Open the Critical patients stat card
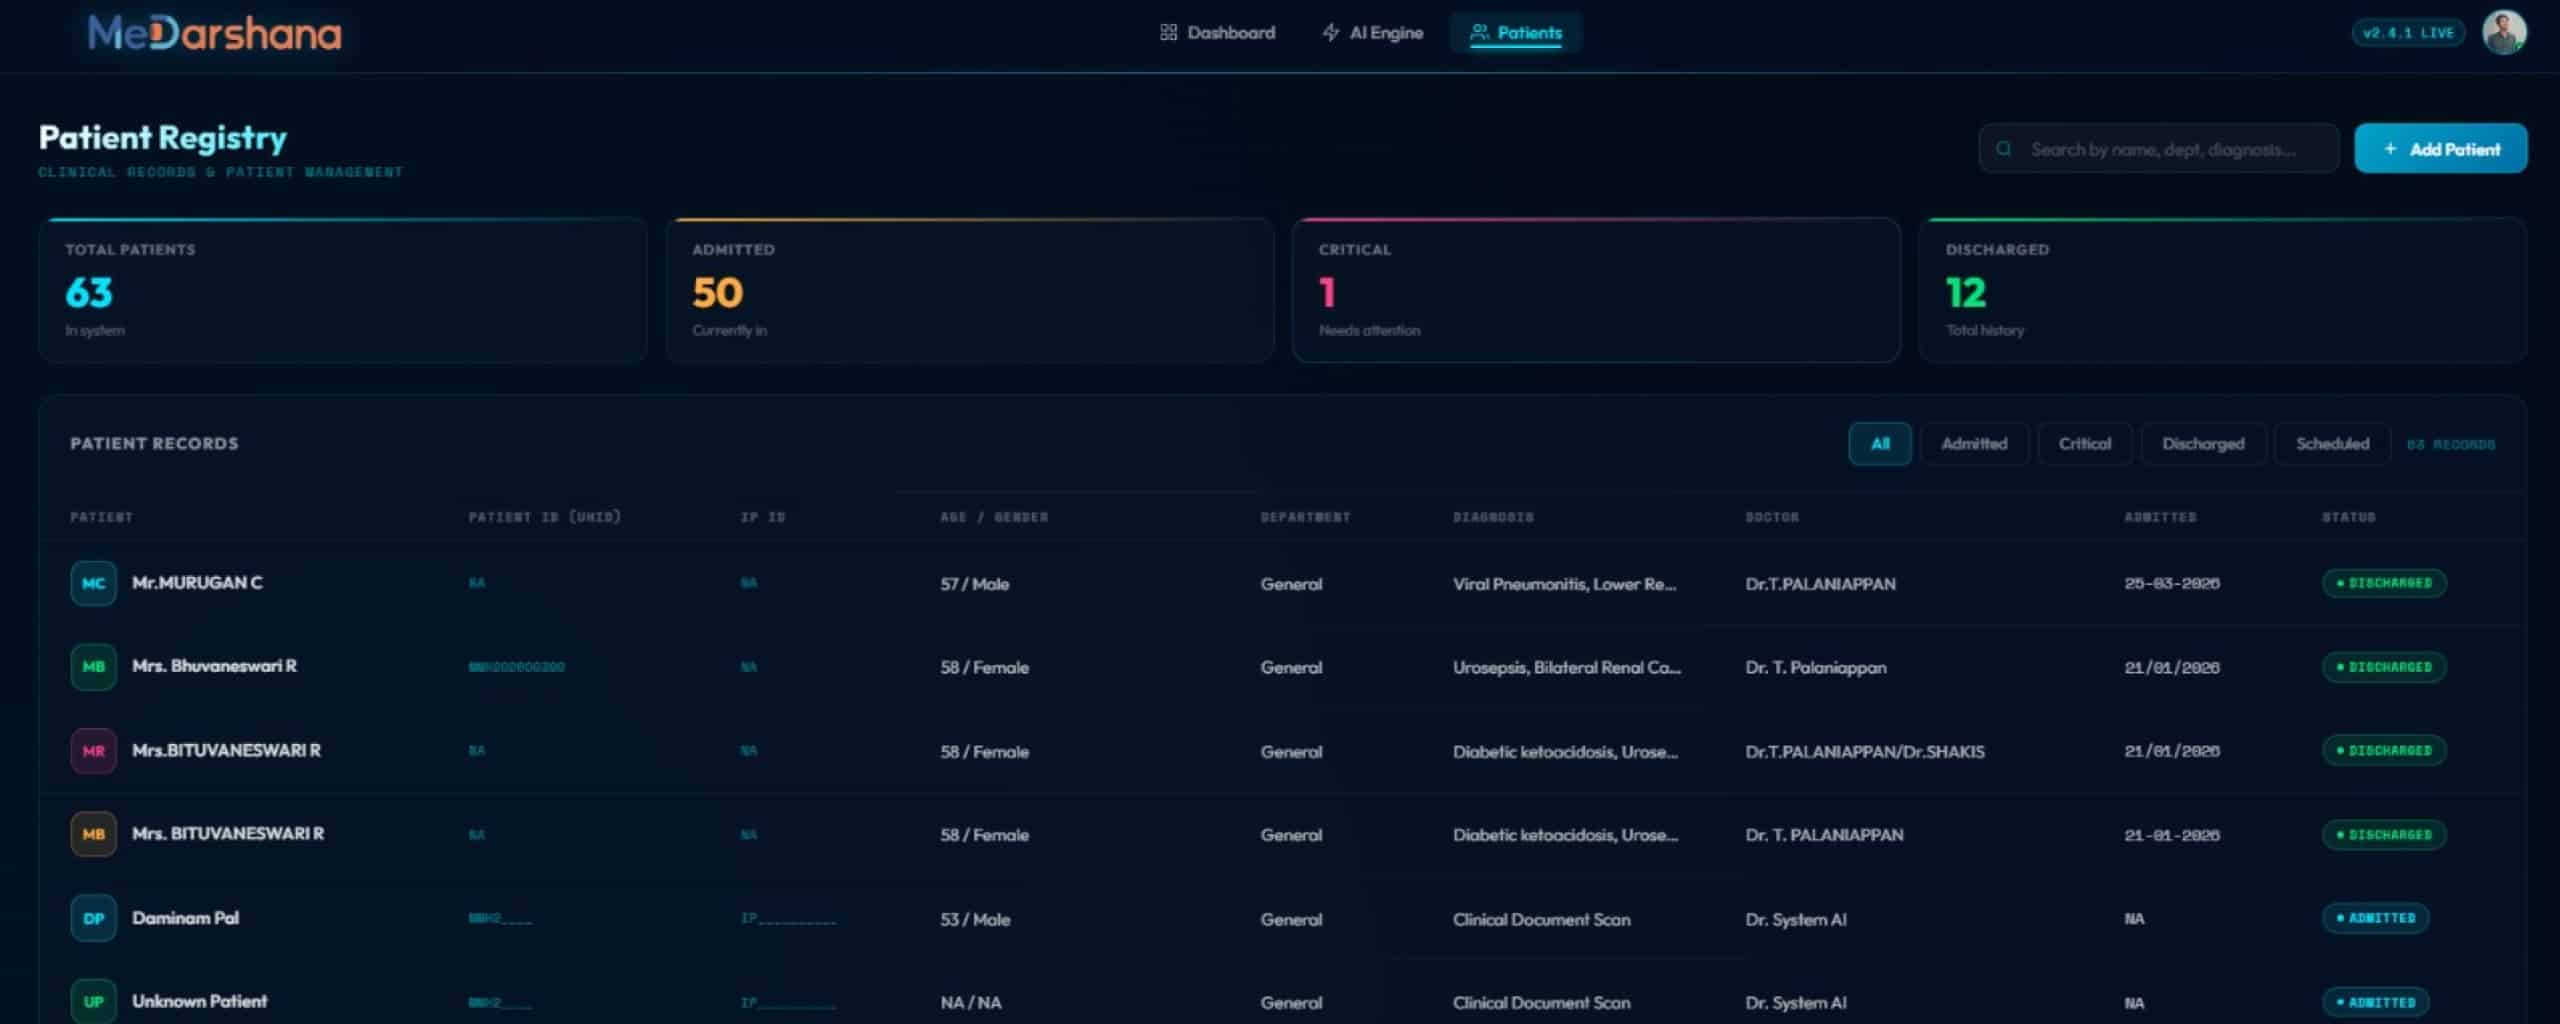The width and height of the screenshot is (2560, 1024). pyautogui.click(x=1595, y=290)
